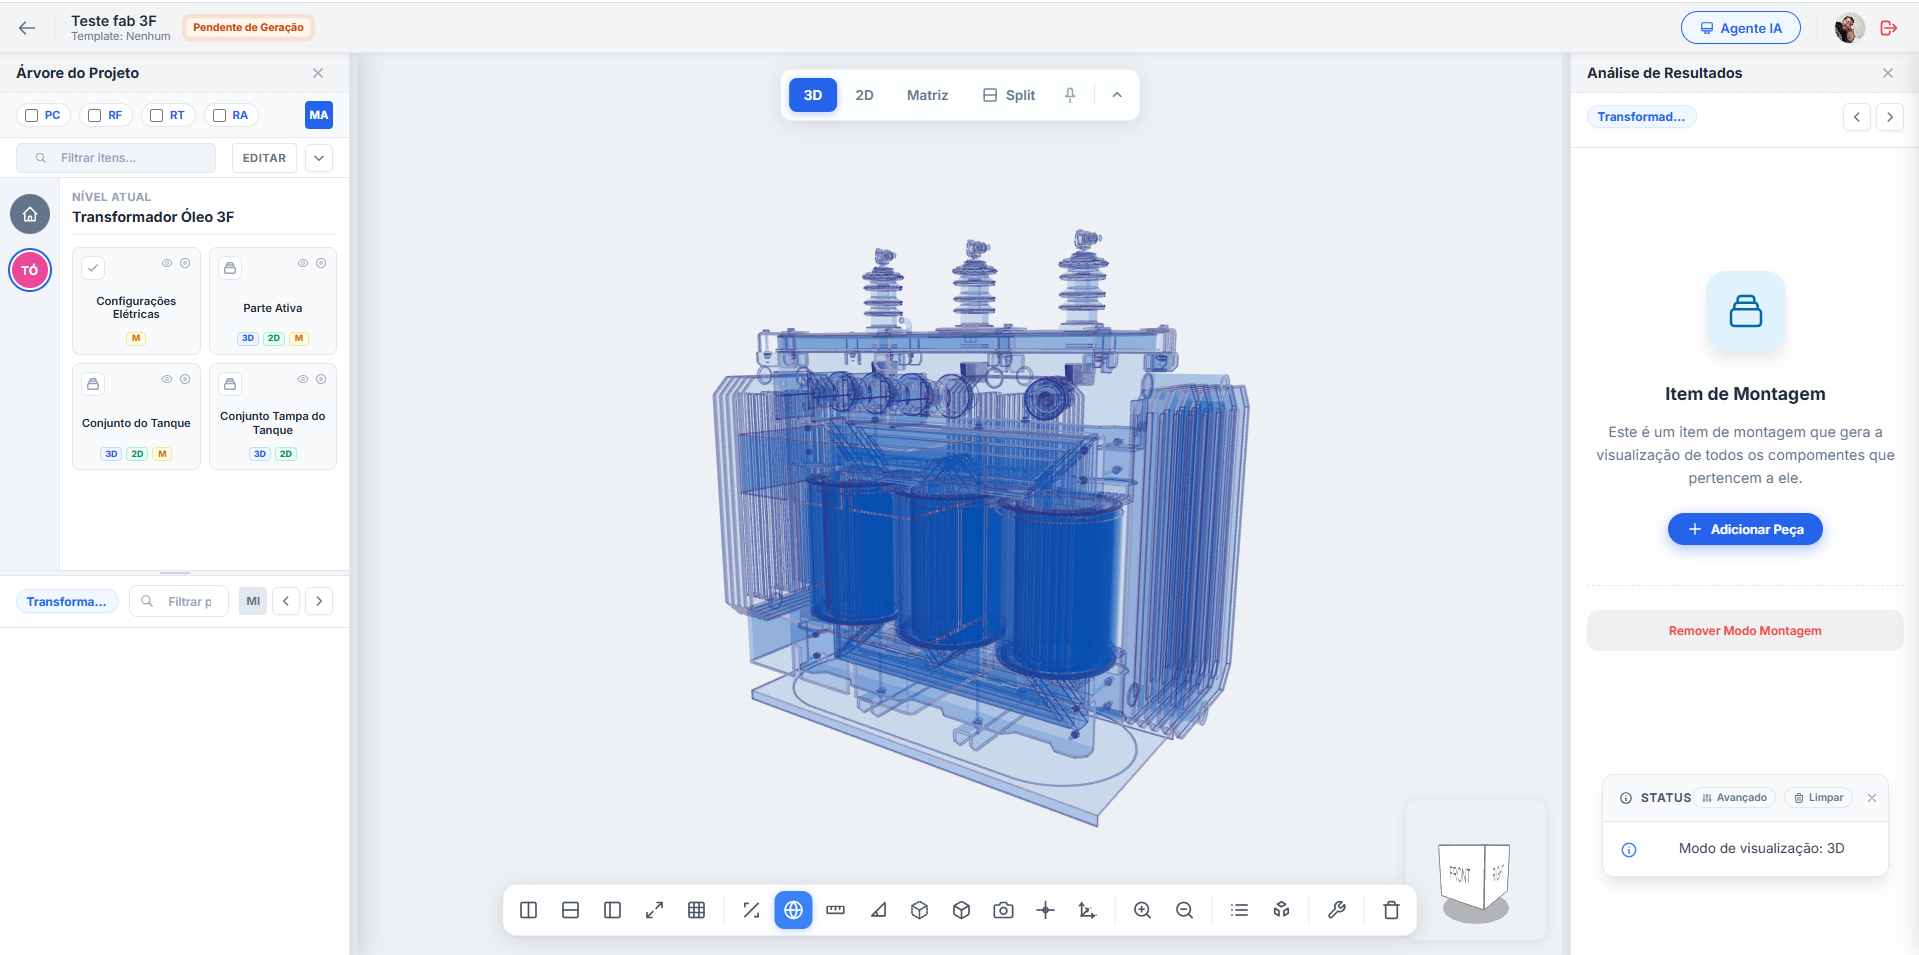Click the isolate icon on Parte Ativa card

pyautogui.click(x=321, y=263)
